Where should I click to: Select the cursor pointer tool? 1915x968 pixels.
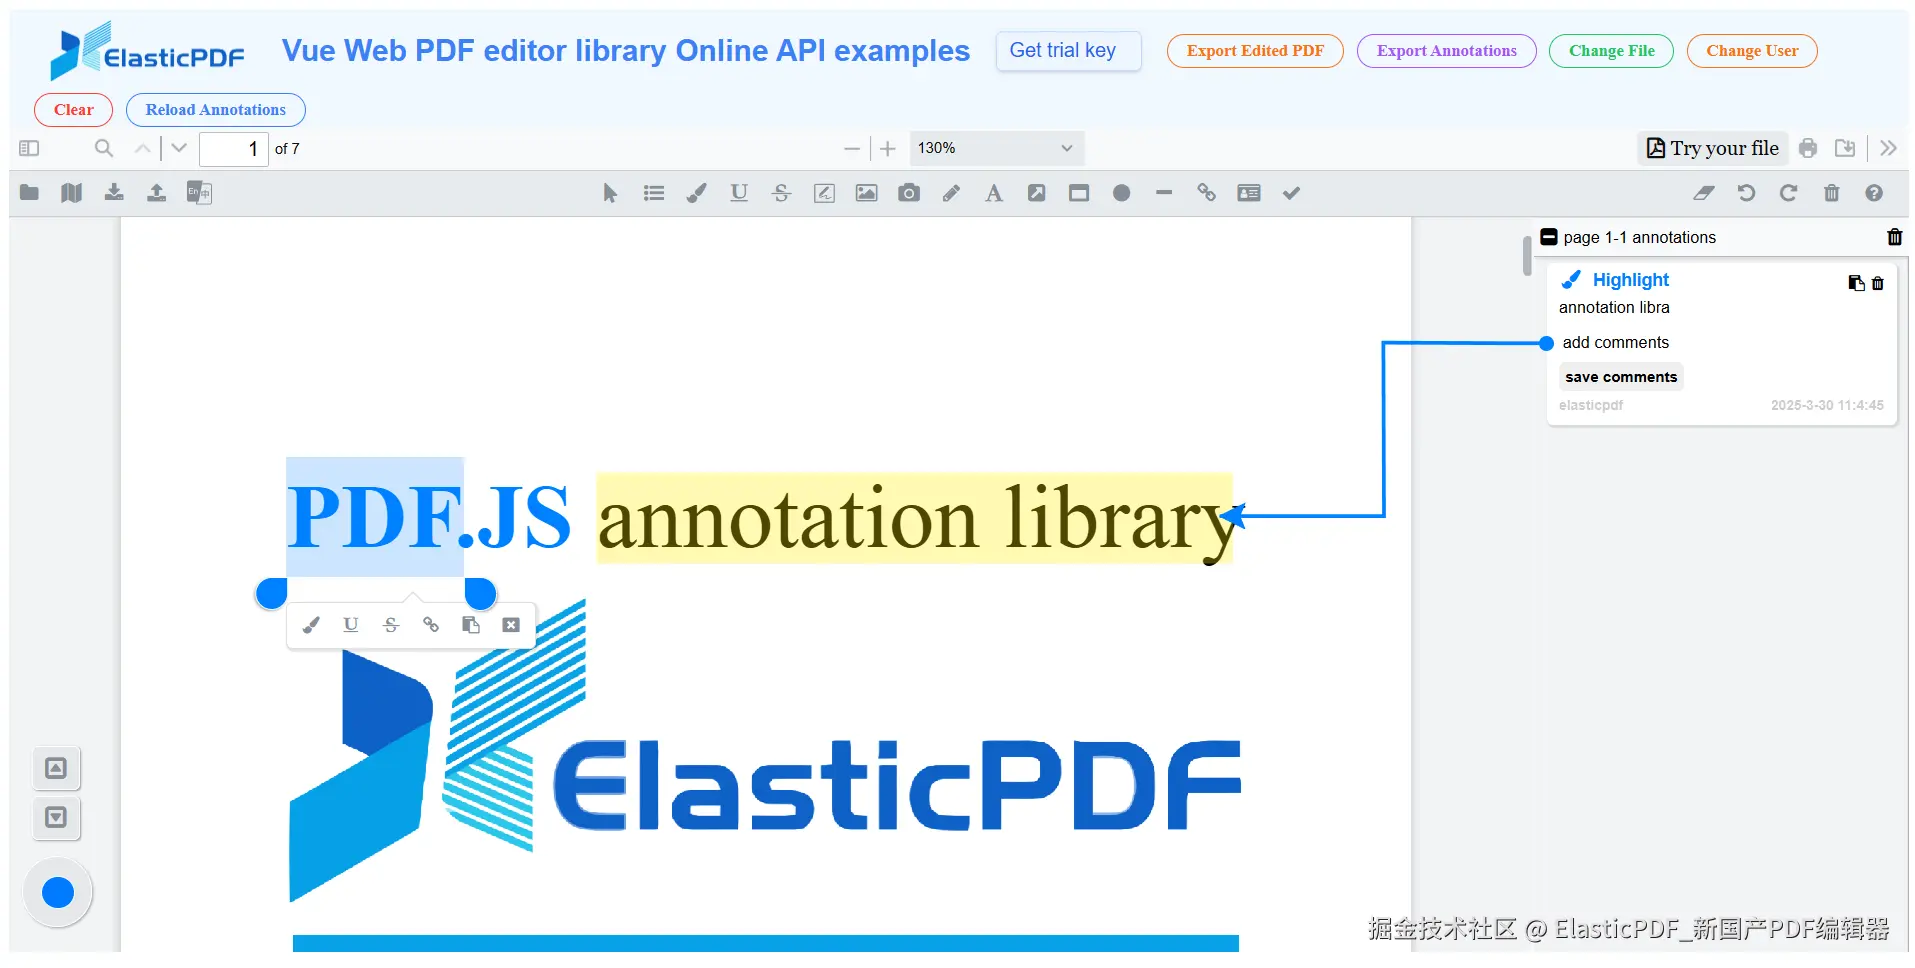point(610,193)
